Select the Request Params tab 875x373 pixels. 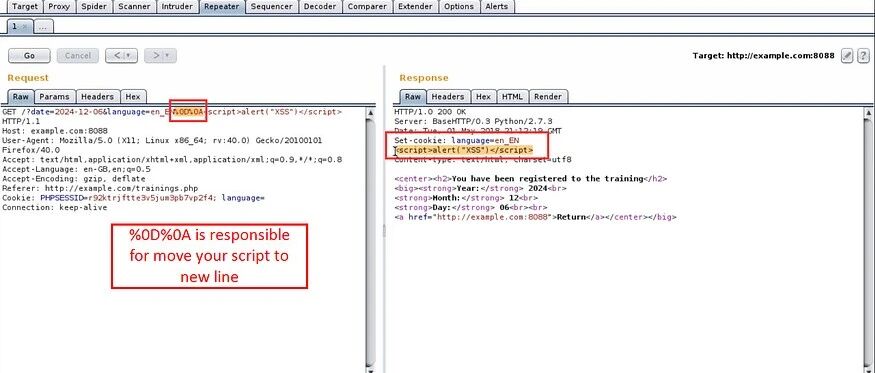54,97
